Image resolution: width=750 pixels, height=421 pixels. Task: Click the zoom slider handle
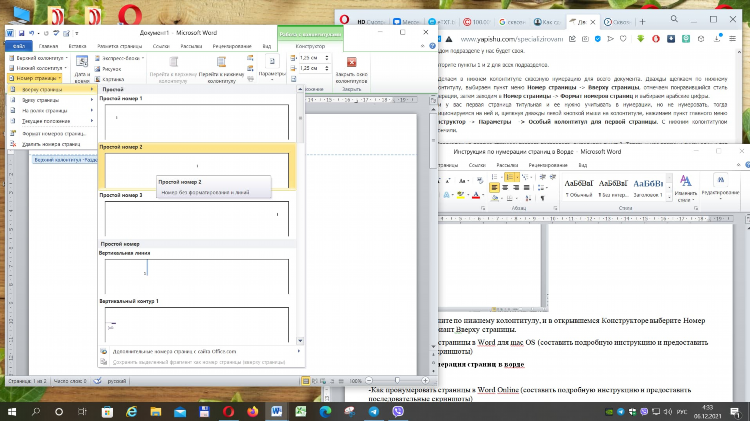click(x=397, y=381)
